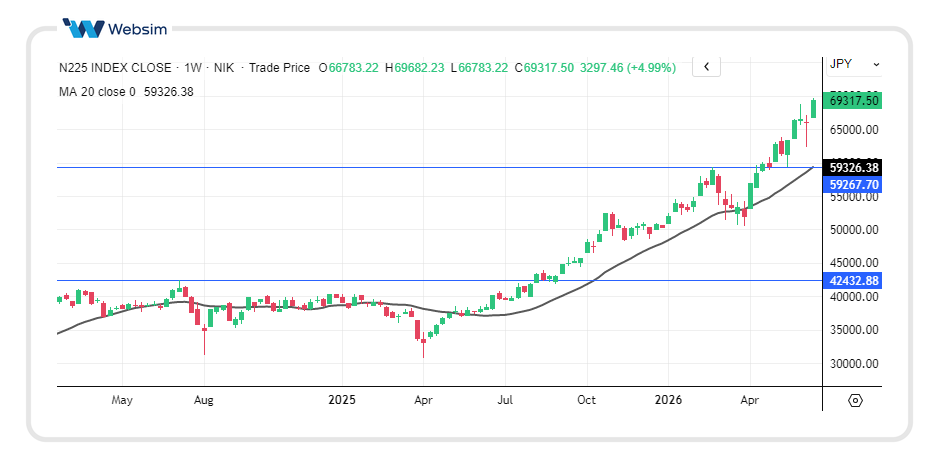Click the Jul time axis label

point(505,400)
